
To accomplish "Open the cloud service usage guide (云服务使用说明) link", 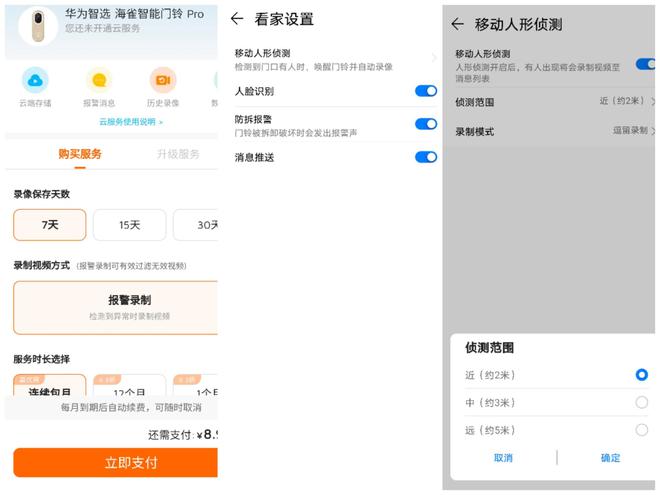I will [131, 122].
